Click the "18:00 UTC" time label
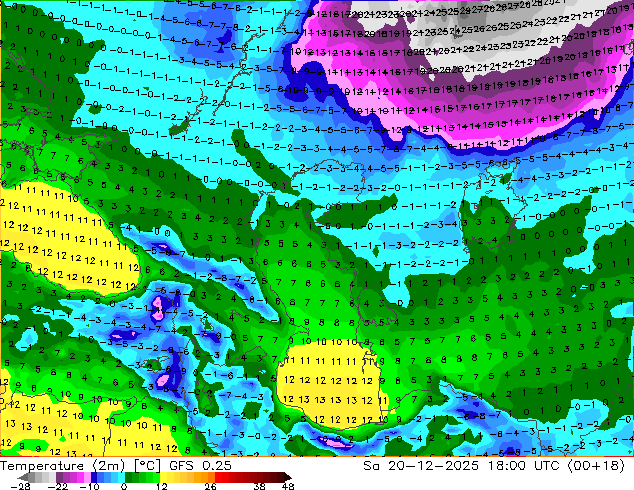The height and width of the screenshot is (490, 634). click(526, 466)
